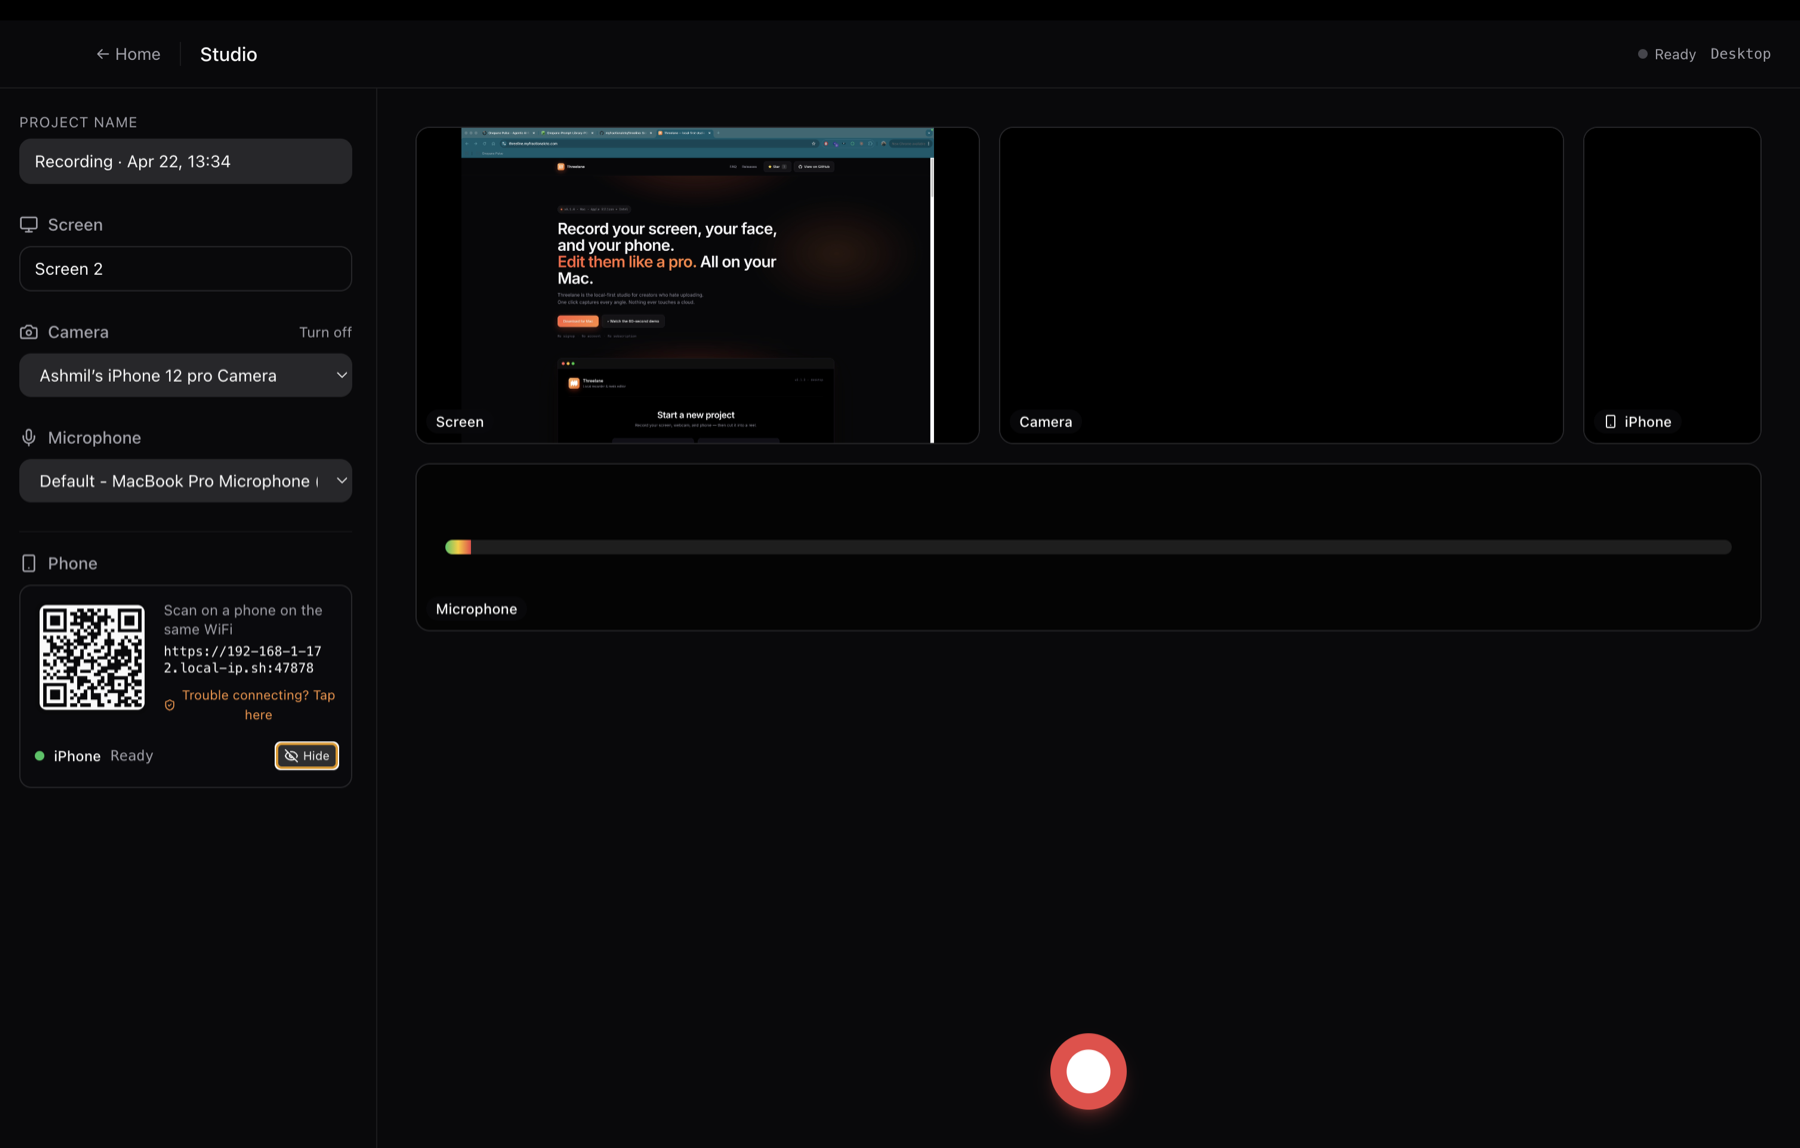Click the camera icon in the left sidebar
Image resolution: width=1800 pixels, height=1148 pixels.
[x=28, y=331]
